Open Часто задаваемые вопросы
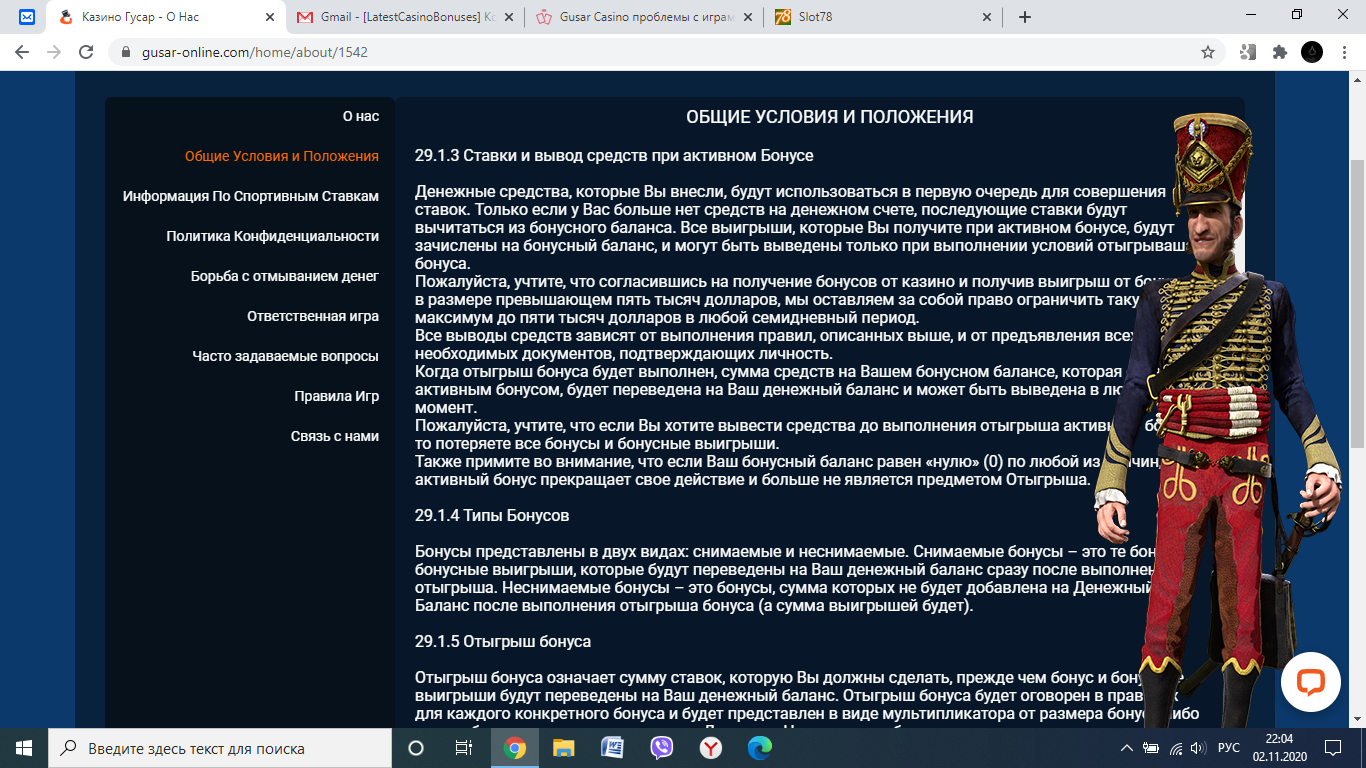The image size is (1366, 768). pos(286,356)
